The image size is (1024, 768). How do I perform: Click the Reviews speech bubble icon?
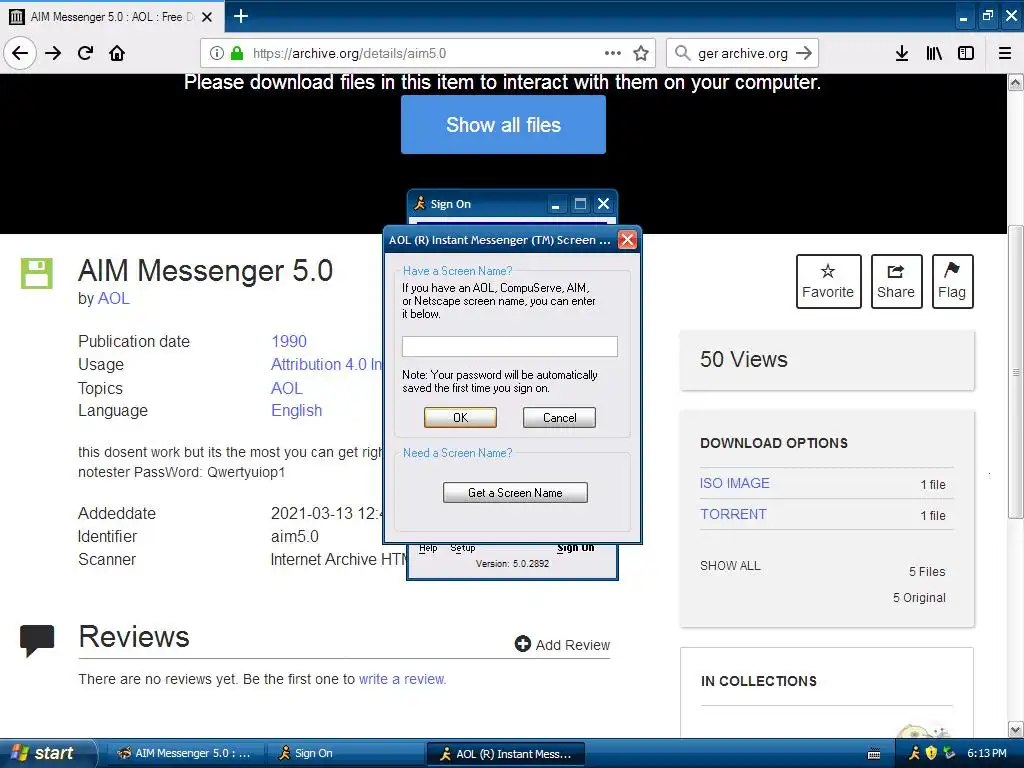37,640
